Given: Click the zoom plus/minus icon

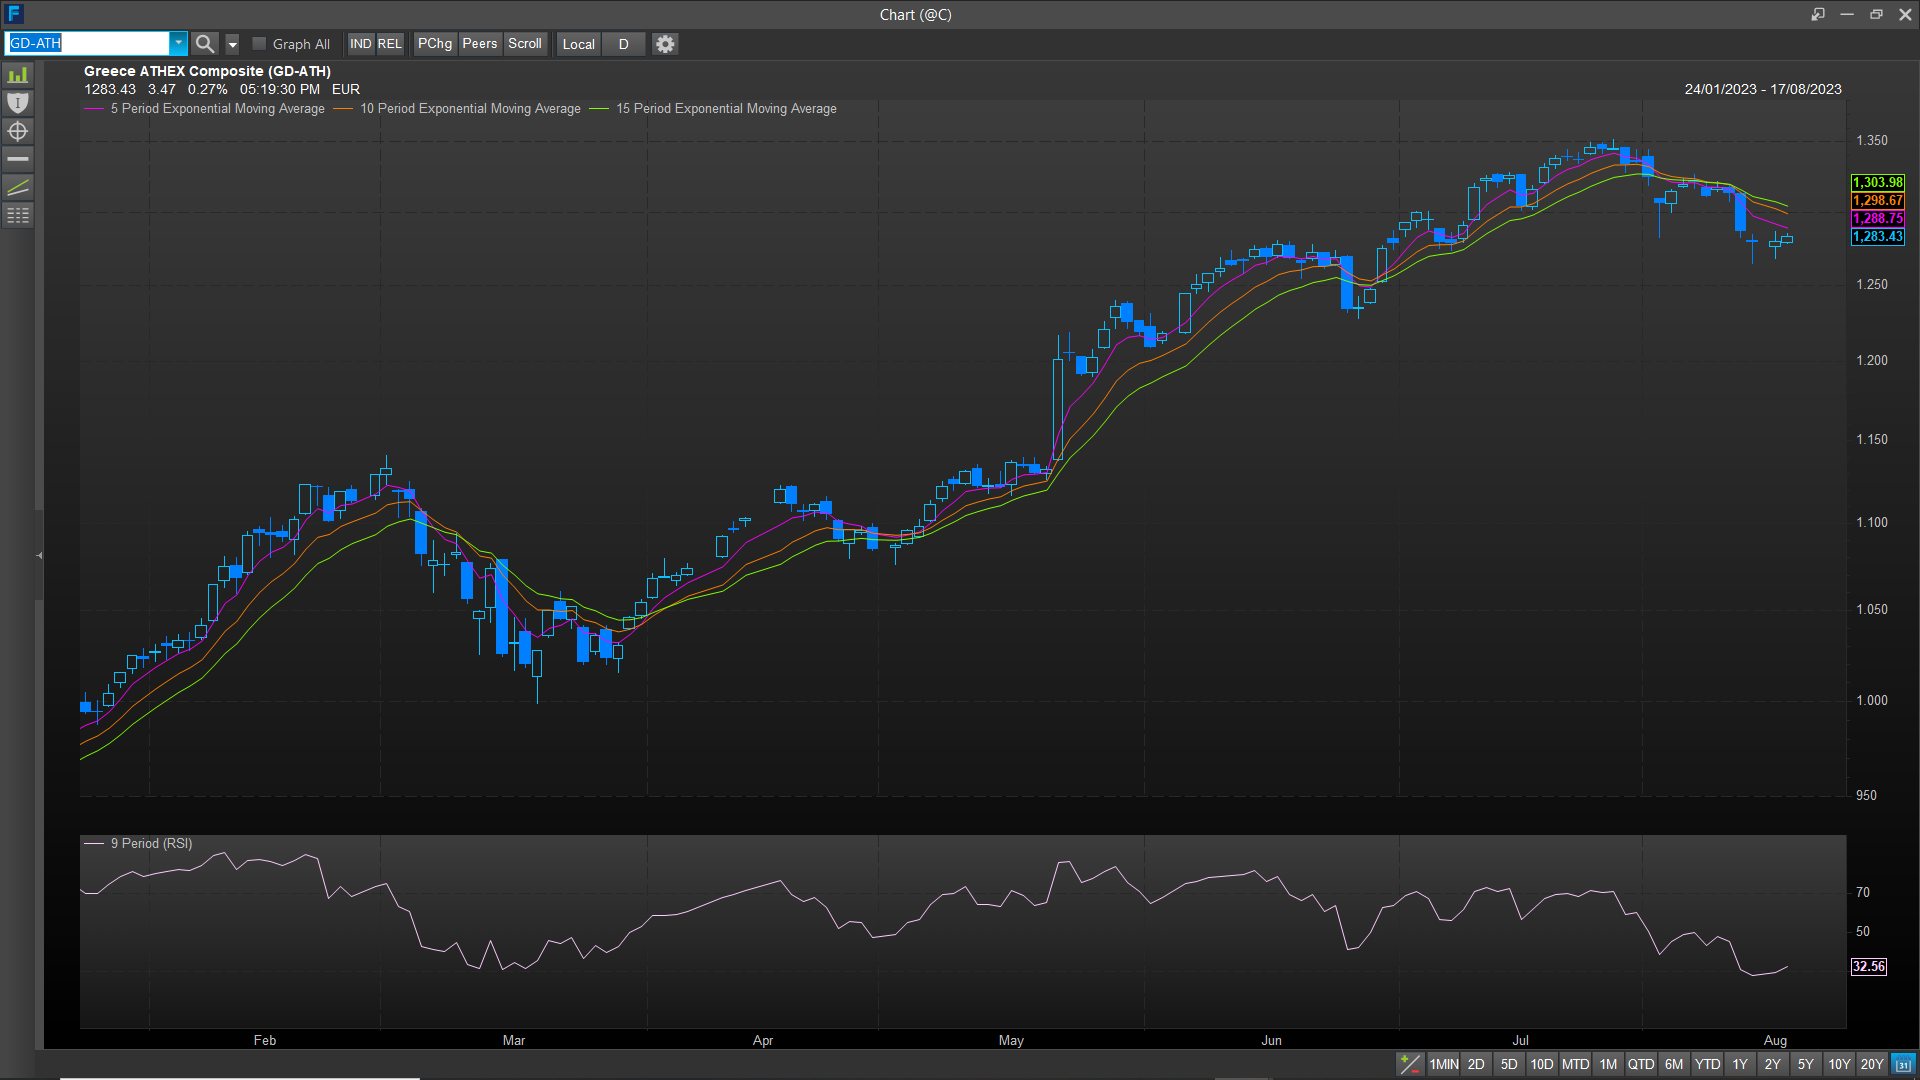Looking at the screenshot, I should point(1409,1064).
